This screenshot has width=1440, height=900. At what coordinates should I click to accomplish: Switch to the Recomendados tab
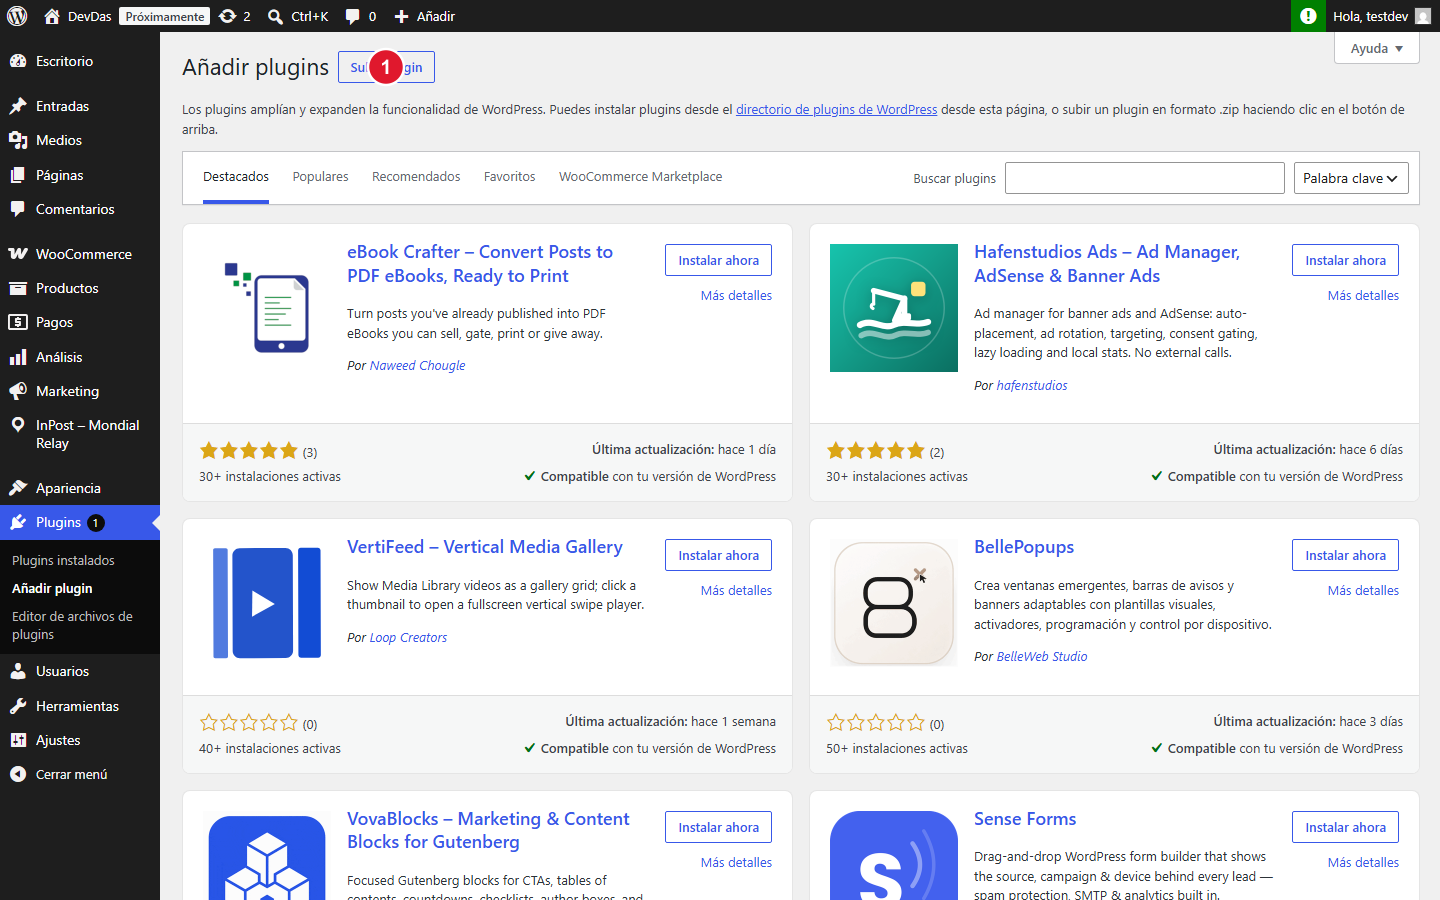click(x=416, y=177)
